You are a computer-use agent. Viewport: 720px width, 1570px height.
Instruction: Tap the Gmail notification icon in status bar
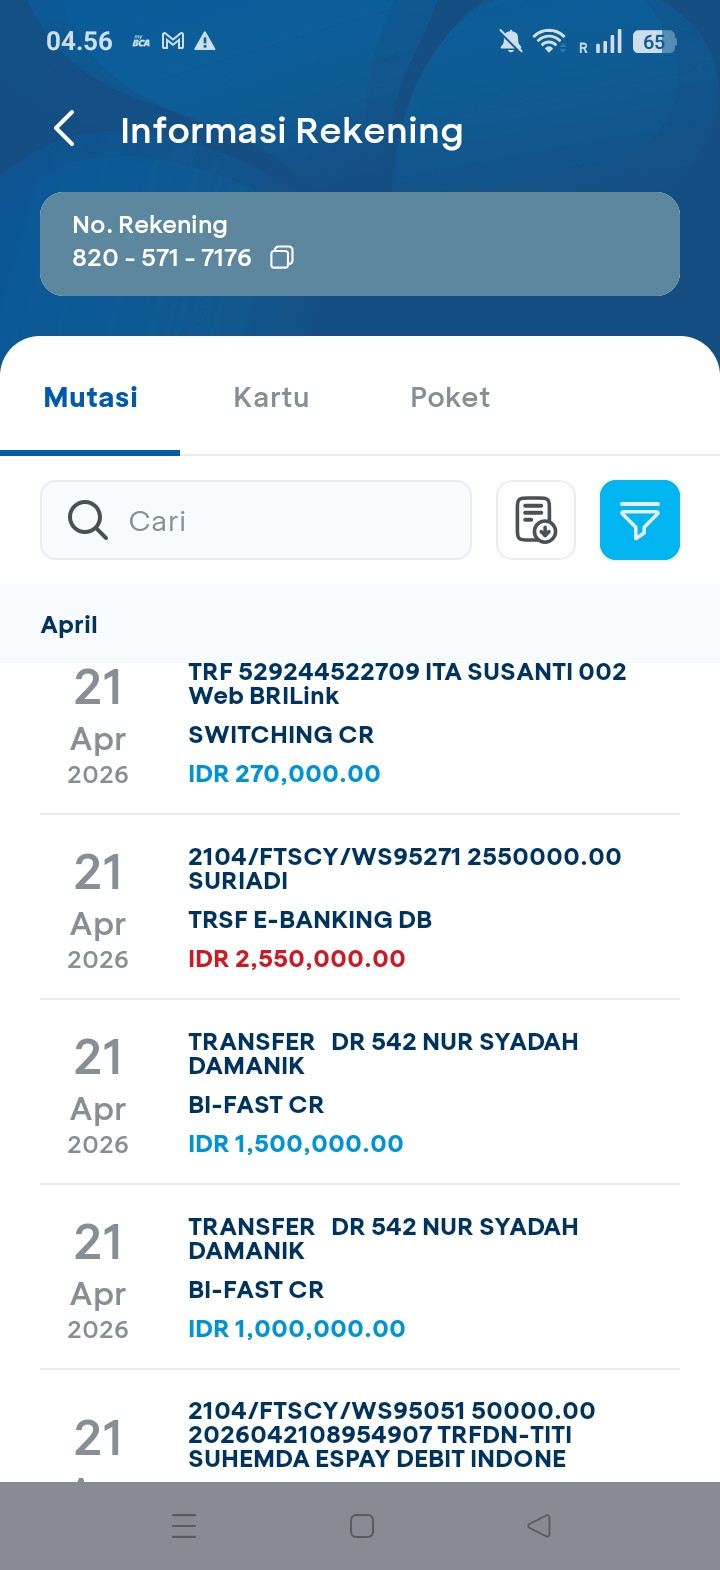point(173,41)
